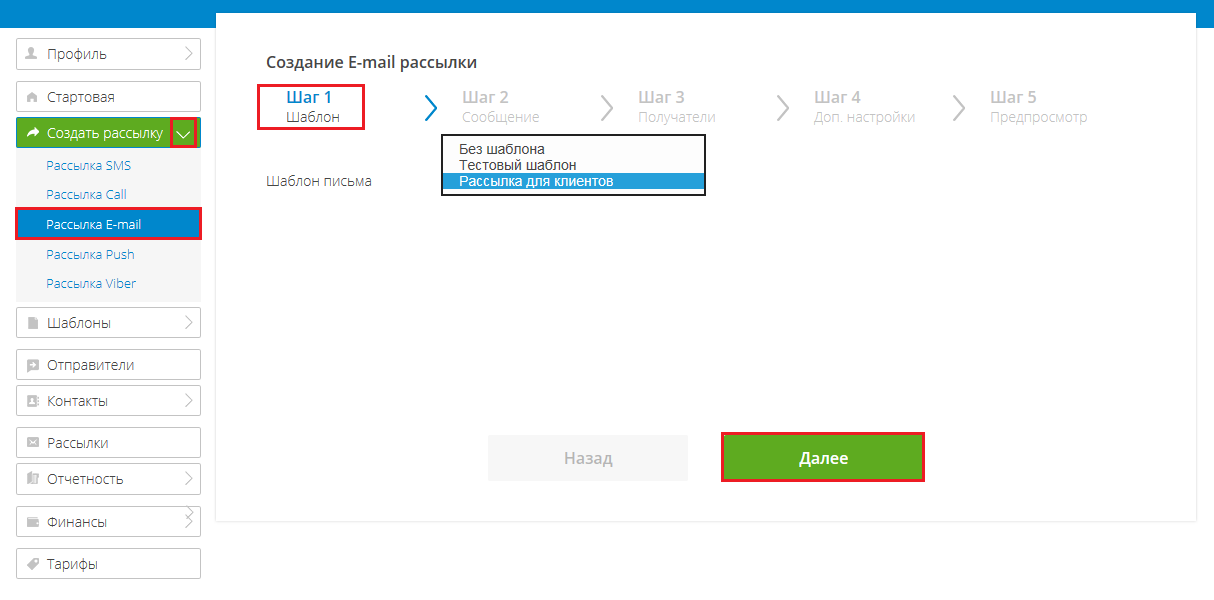
Task: Collapse the Создать рассылку menu chevron
Action: pyautogui.click(x=183, y=133)
